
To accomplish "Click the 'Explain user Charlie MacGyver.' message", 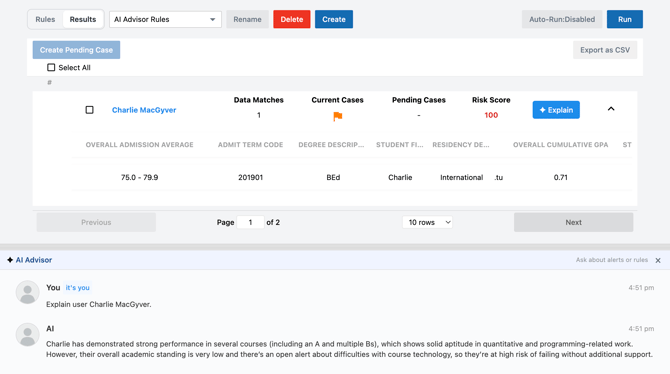I will point(99,304).
